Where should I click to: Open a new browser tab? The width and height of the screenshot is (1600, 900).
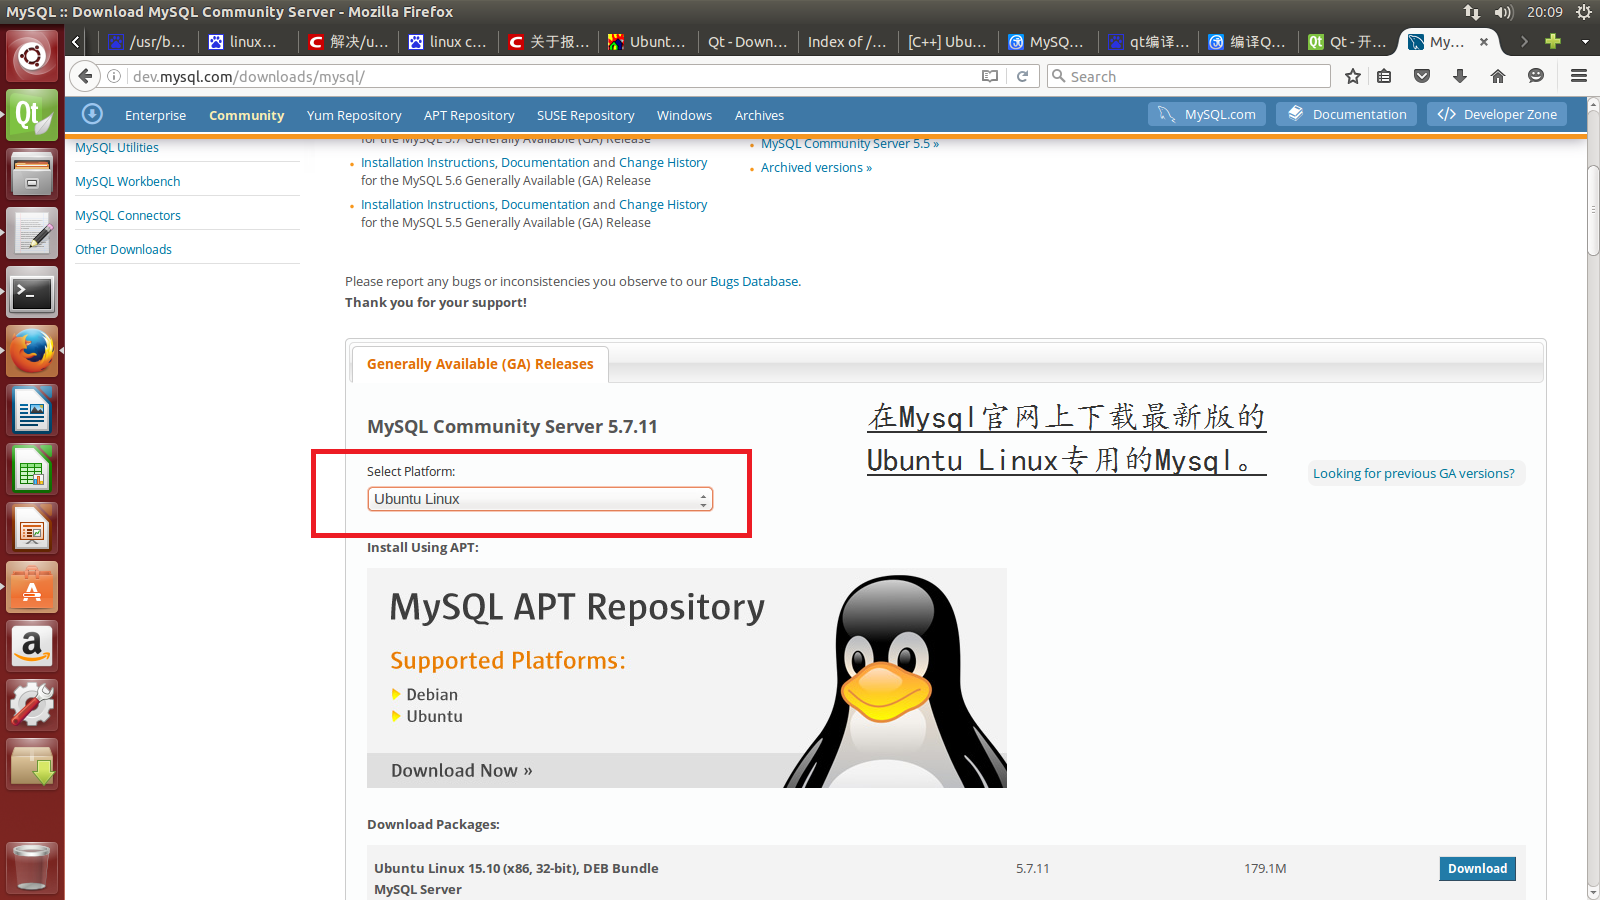tap(1553, 41)
